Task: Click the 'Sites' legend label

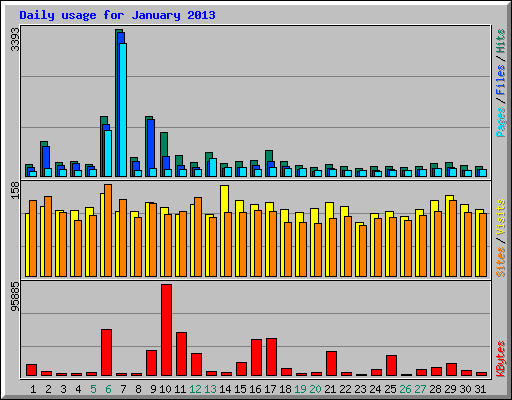Action: click(x=500, y=262)
